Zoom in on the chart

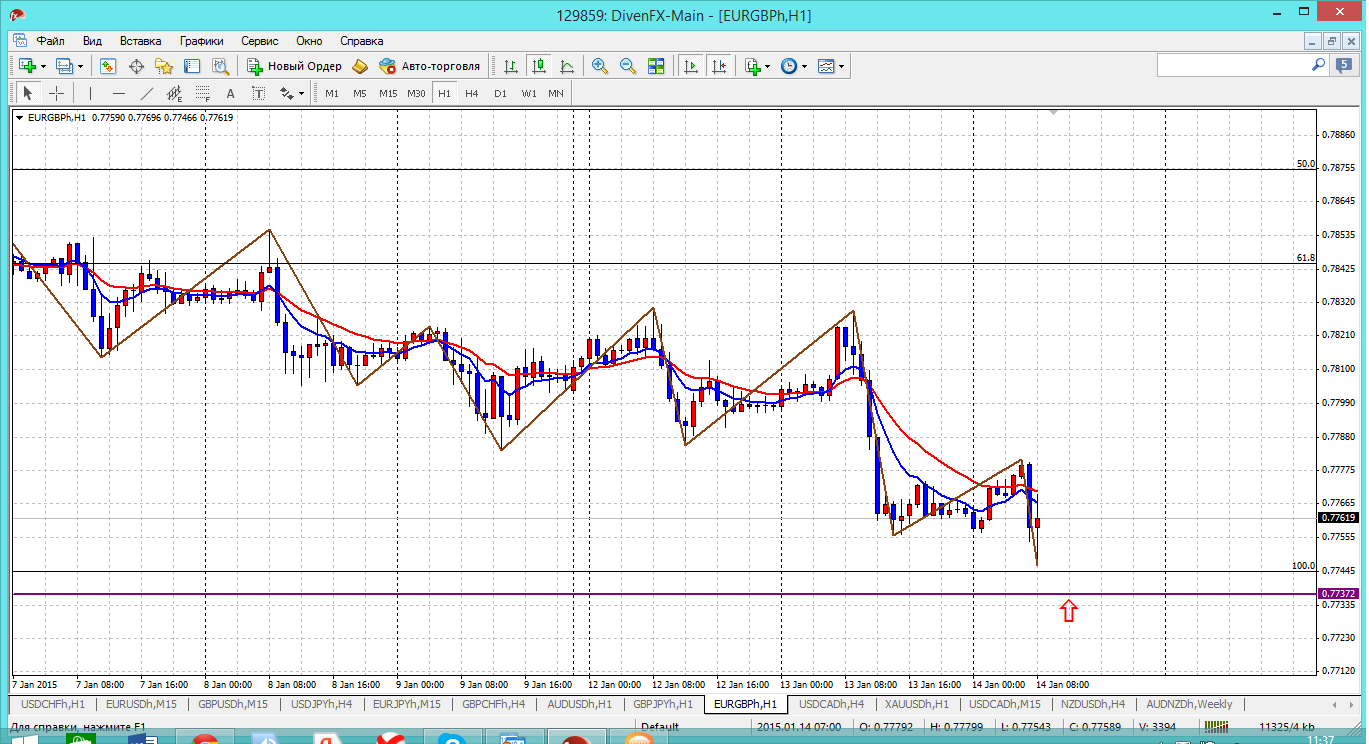click(600, 66)
